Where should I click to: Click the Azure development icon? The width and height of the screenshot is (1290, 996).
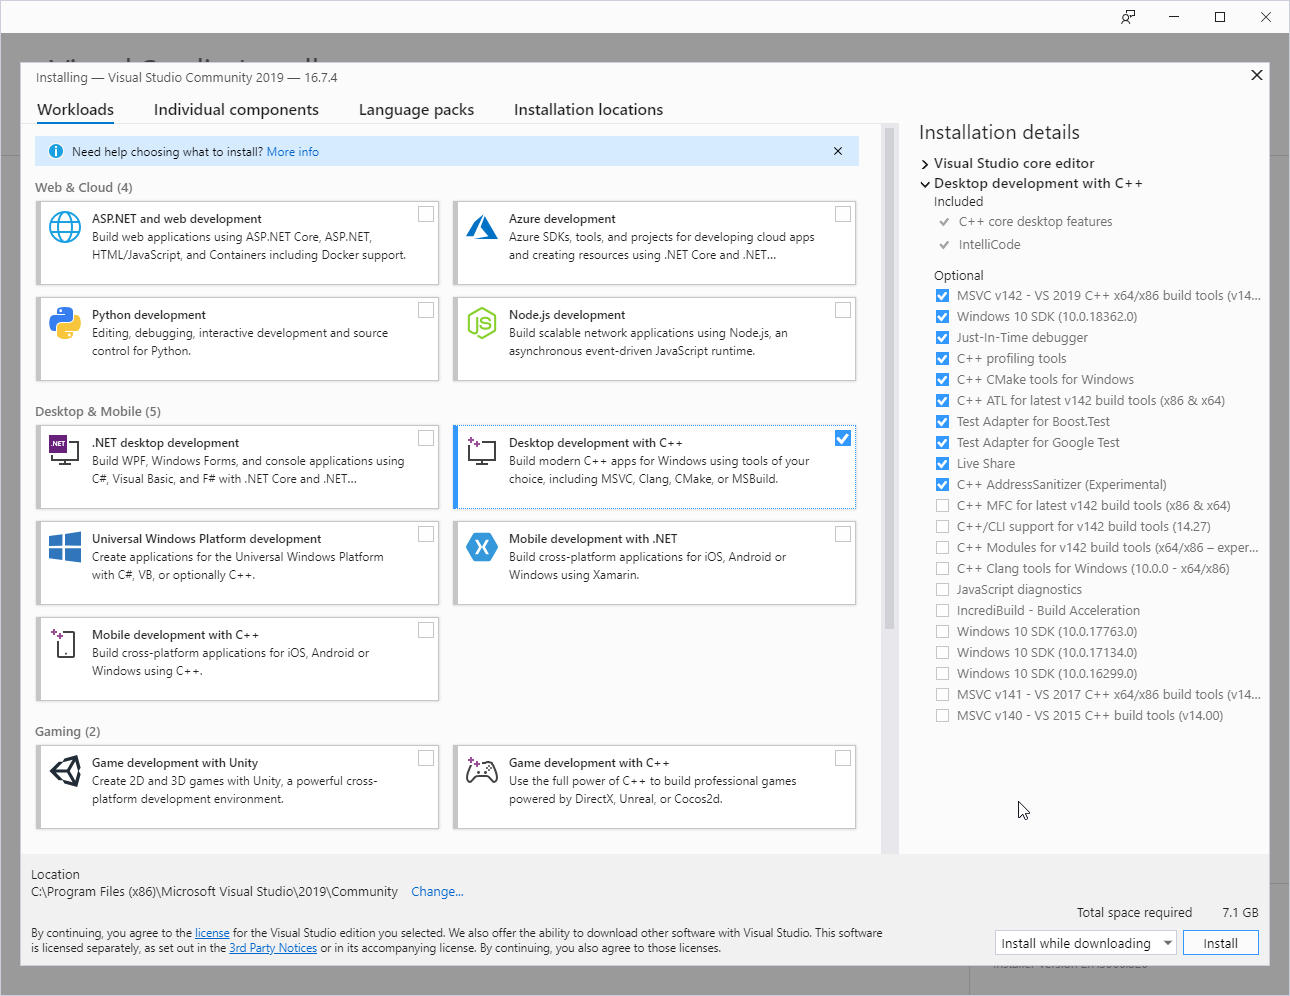[482, 227]
